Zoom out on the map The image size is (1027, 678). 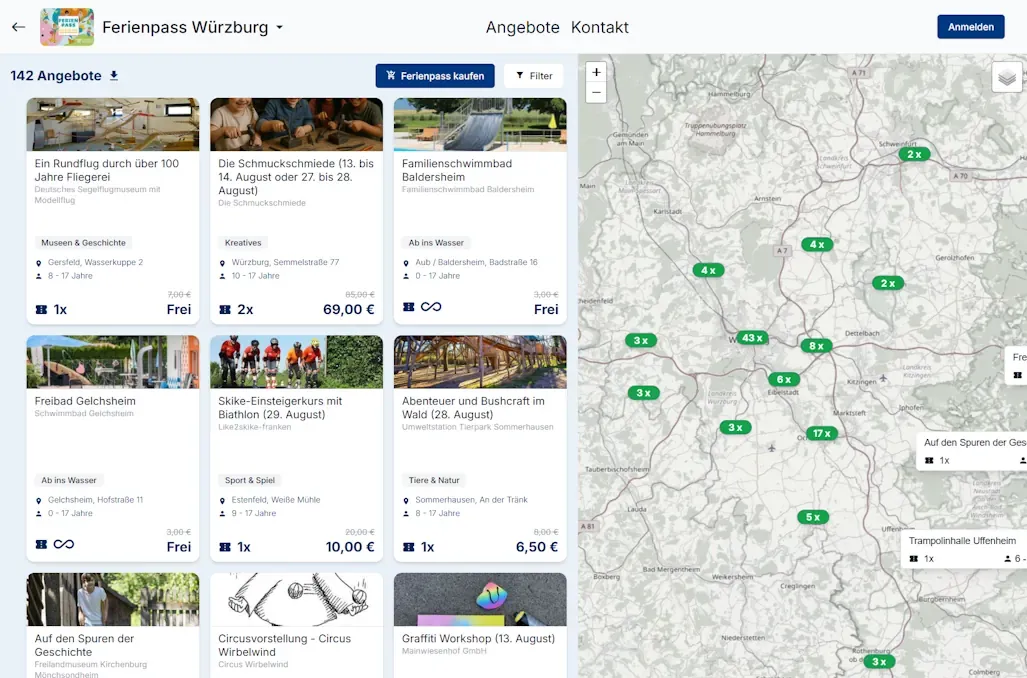[596, 93]
